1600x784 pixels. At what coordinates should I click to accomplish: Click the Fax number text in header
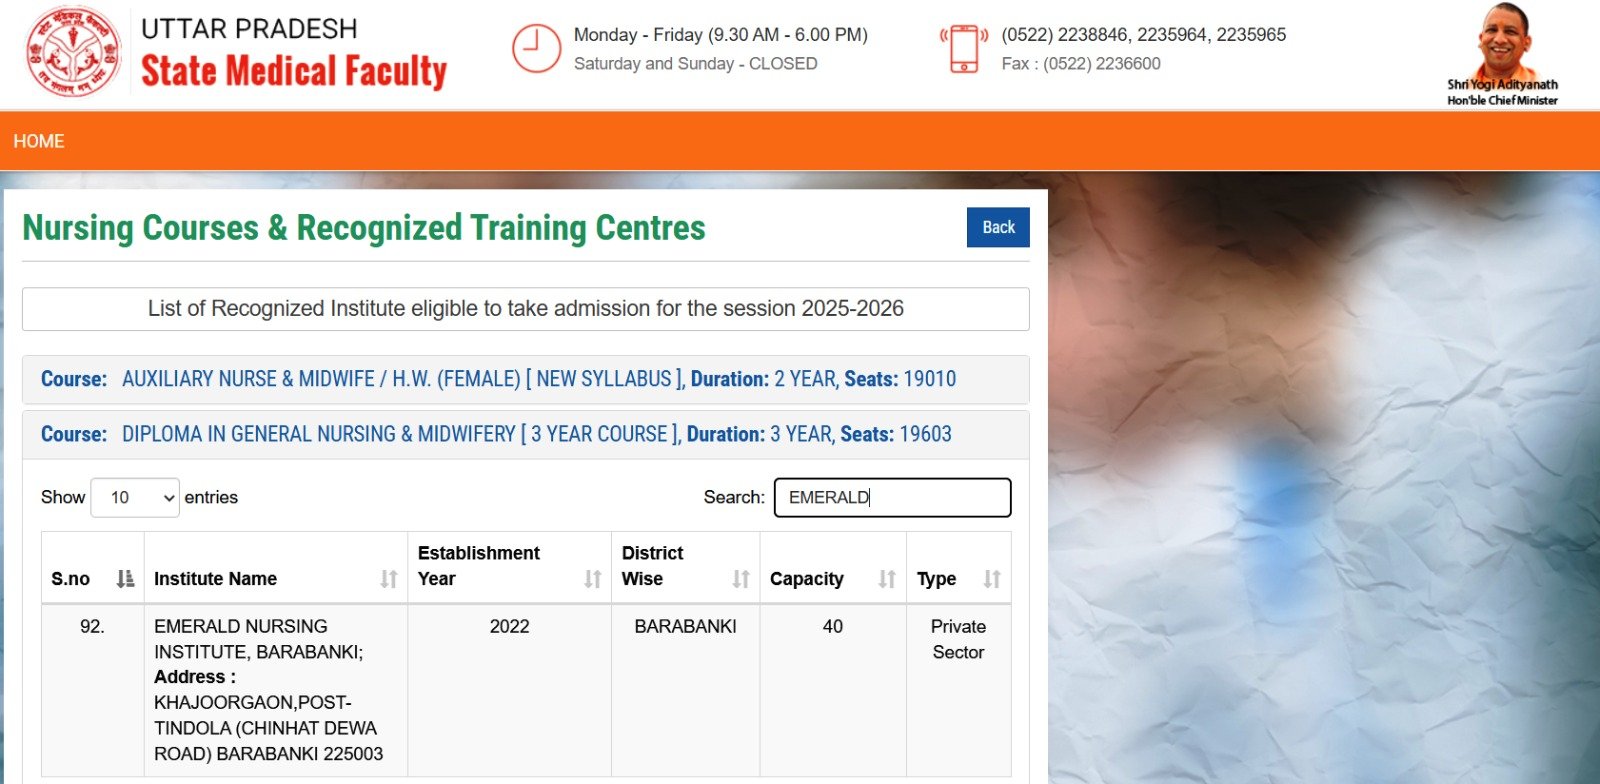pyautogui.click(x=1080, y=64)
